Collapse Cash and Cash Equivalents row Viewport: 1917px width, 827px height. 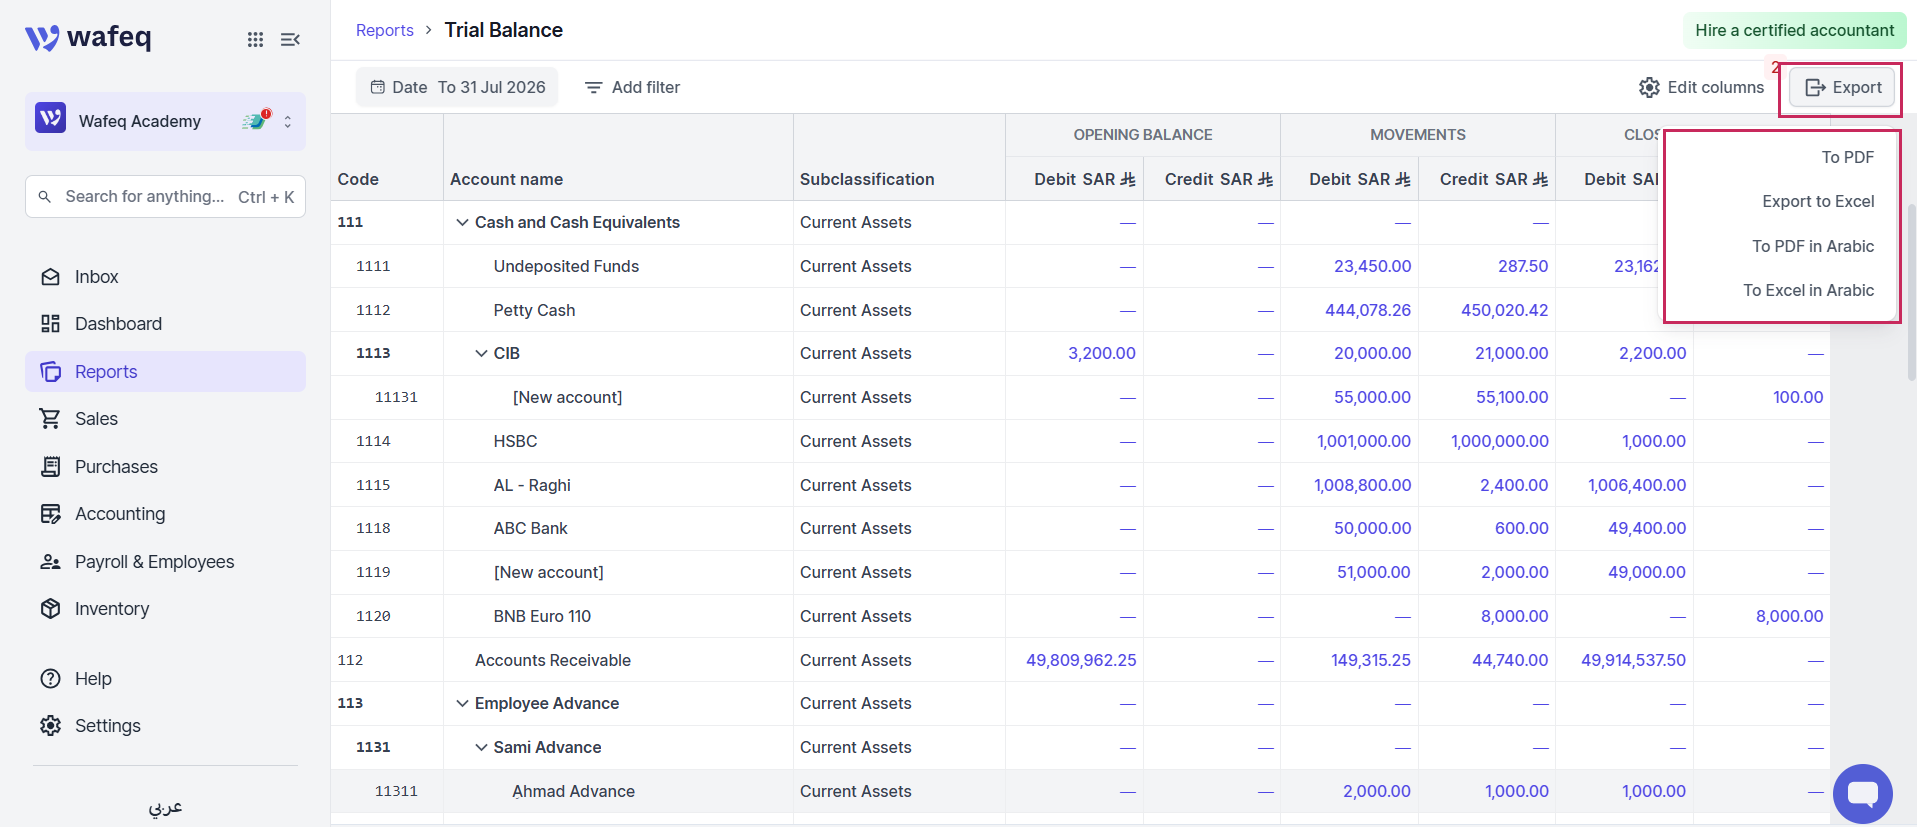click(462, 223)
